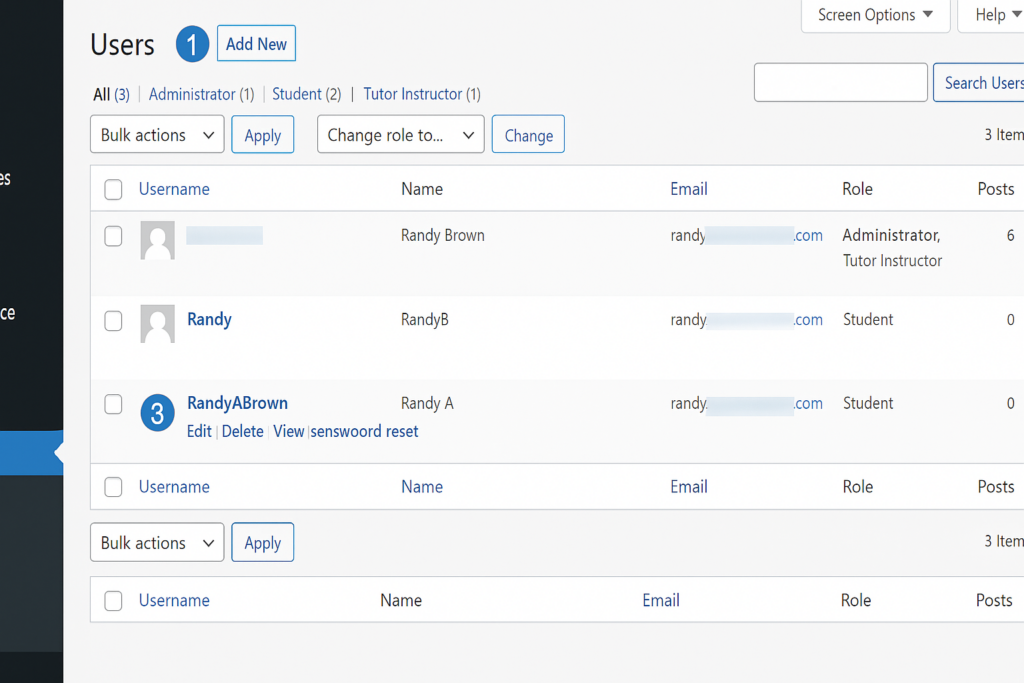Click Delete link under RandyABrown
1024x683 pixels.
[x=242, y=432]
